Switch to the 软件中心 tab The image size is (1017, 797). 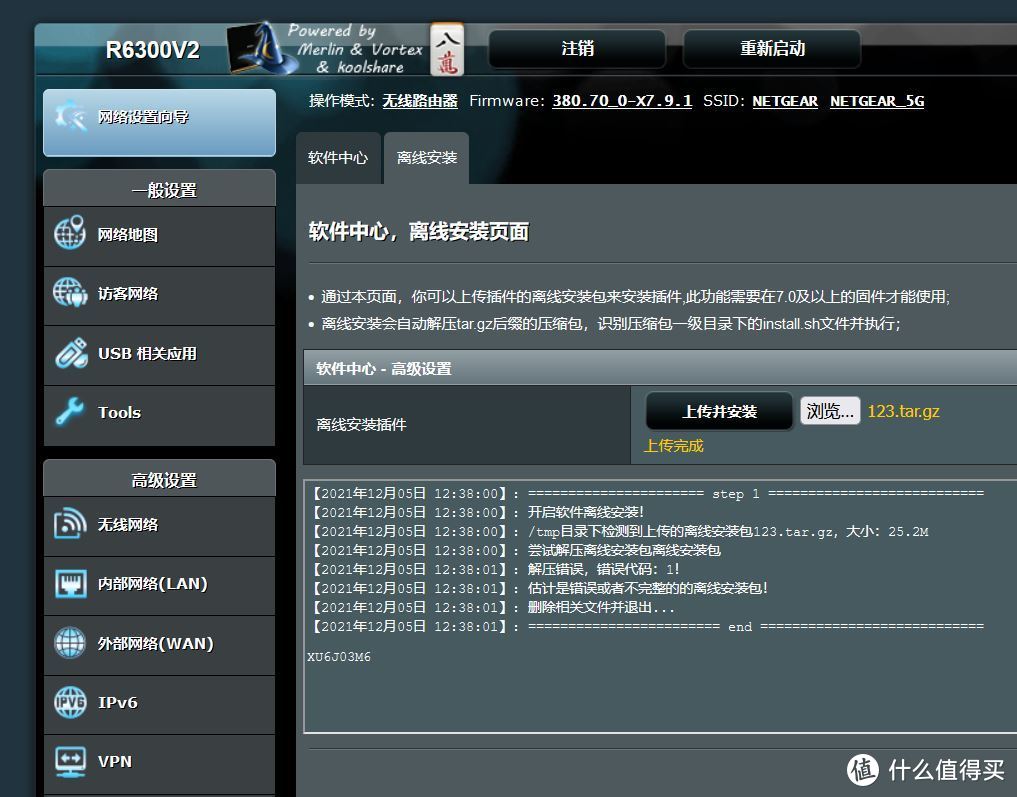[338, 158]
